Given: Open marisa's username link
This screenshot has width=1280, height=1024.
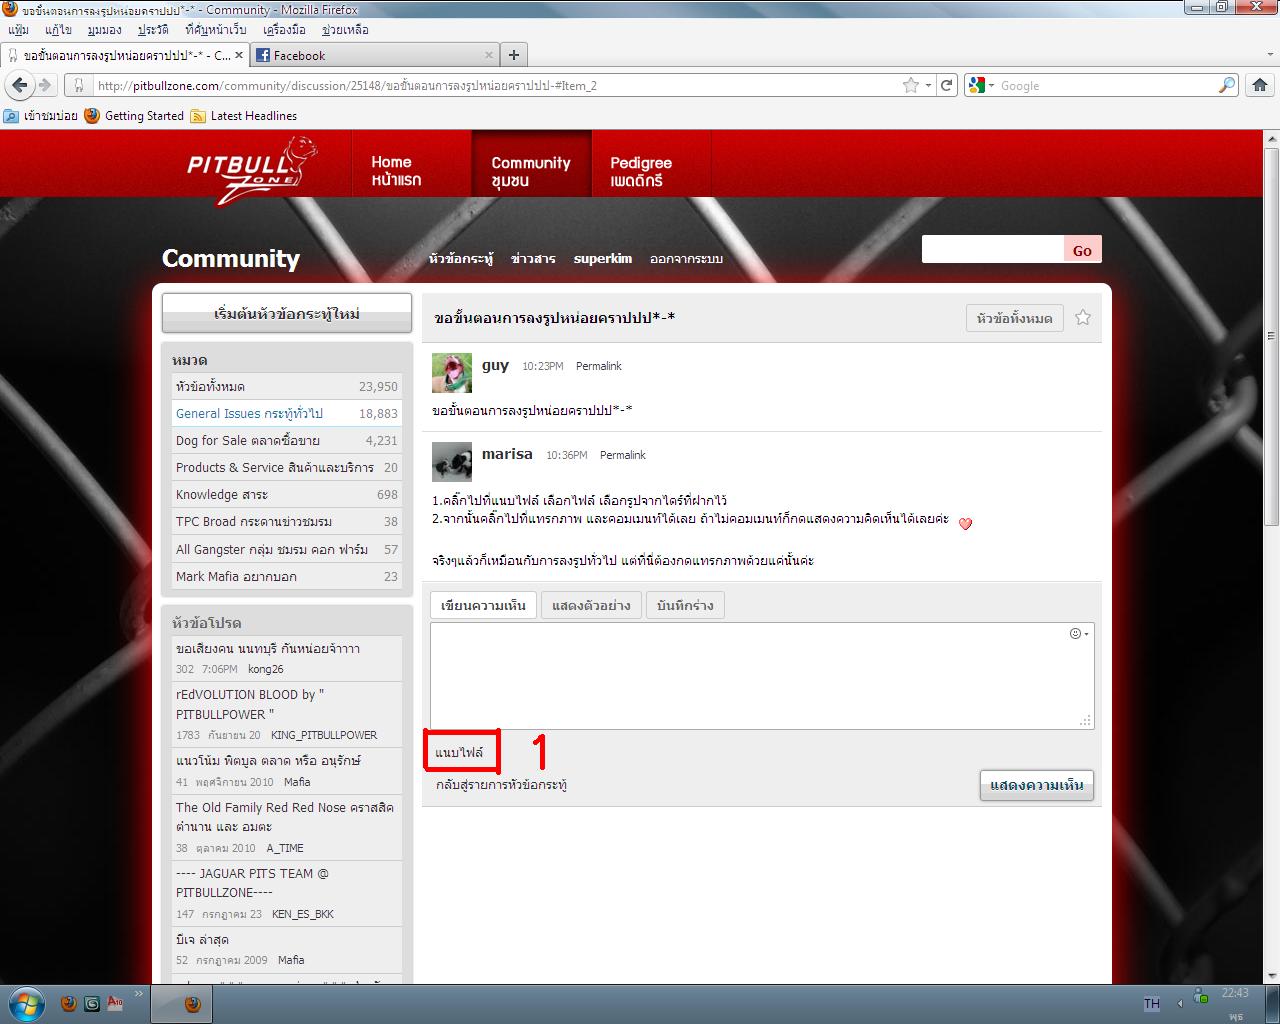Looking at the screenshot, I should click(507, 454).
